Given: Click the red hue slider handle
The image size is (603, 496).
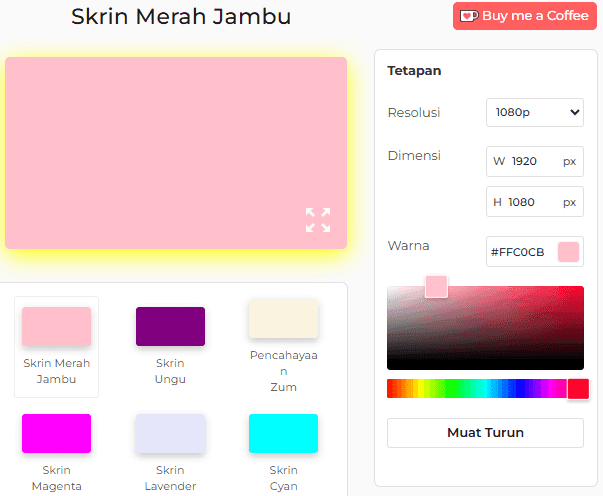Looking at the screenshot, I should [578, 389].
